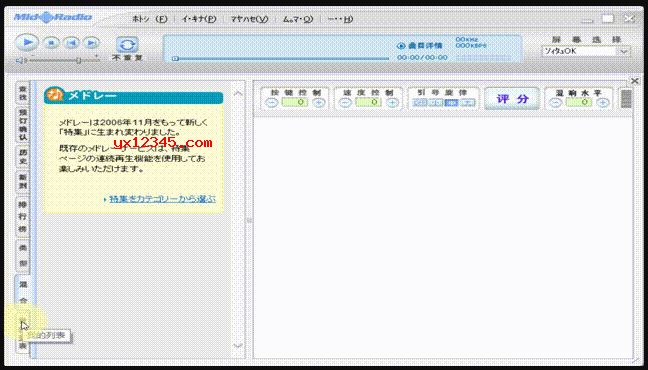Select second 引导旋律 guide melody option

click(x=436, y=103)
